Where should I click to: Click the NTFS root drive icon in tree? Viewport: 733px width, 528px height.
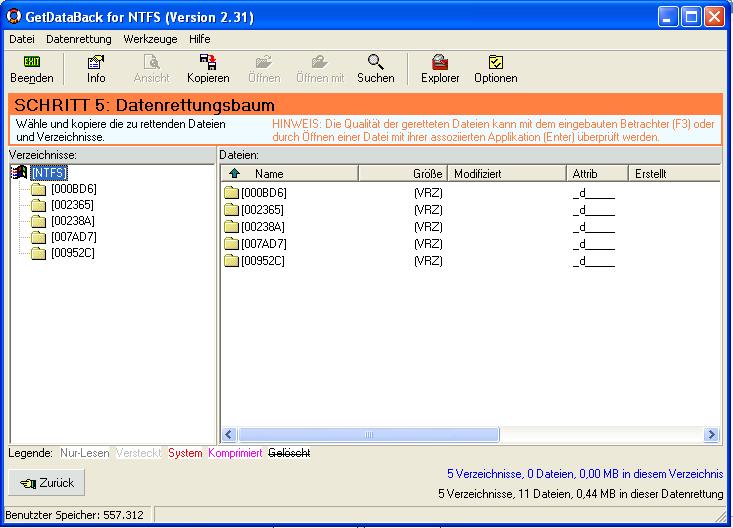pos(19,173)
